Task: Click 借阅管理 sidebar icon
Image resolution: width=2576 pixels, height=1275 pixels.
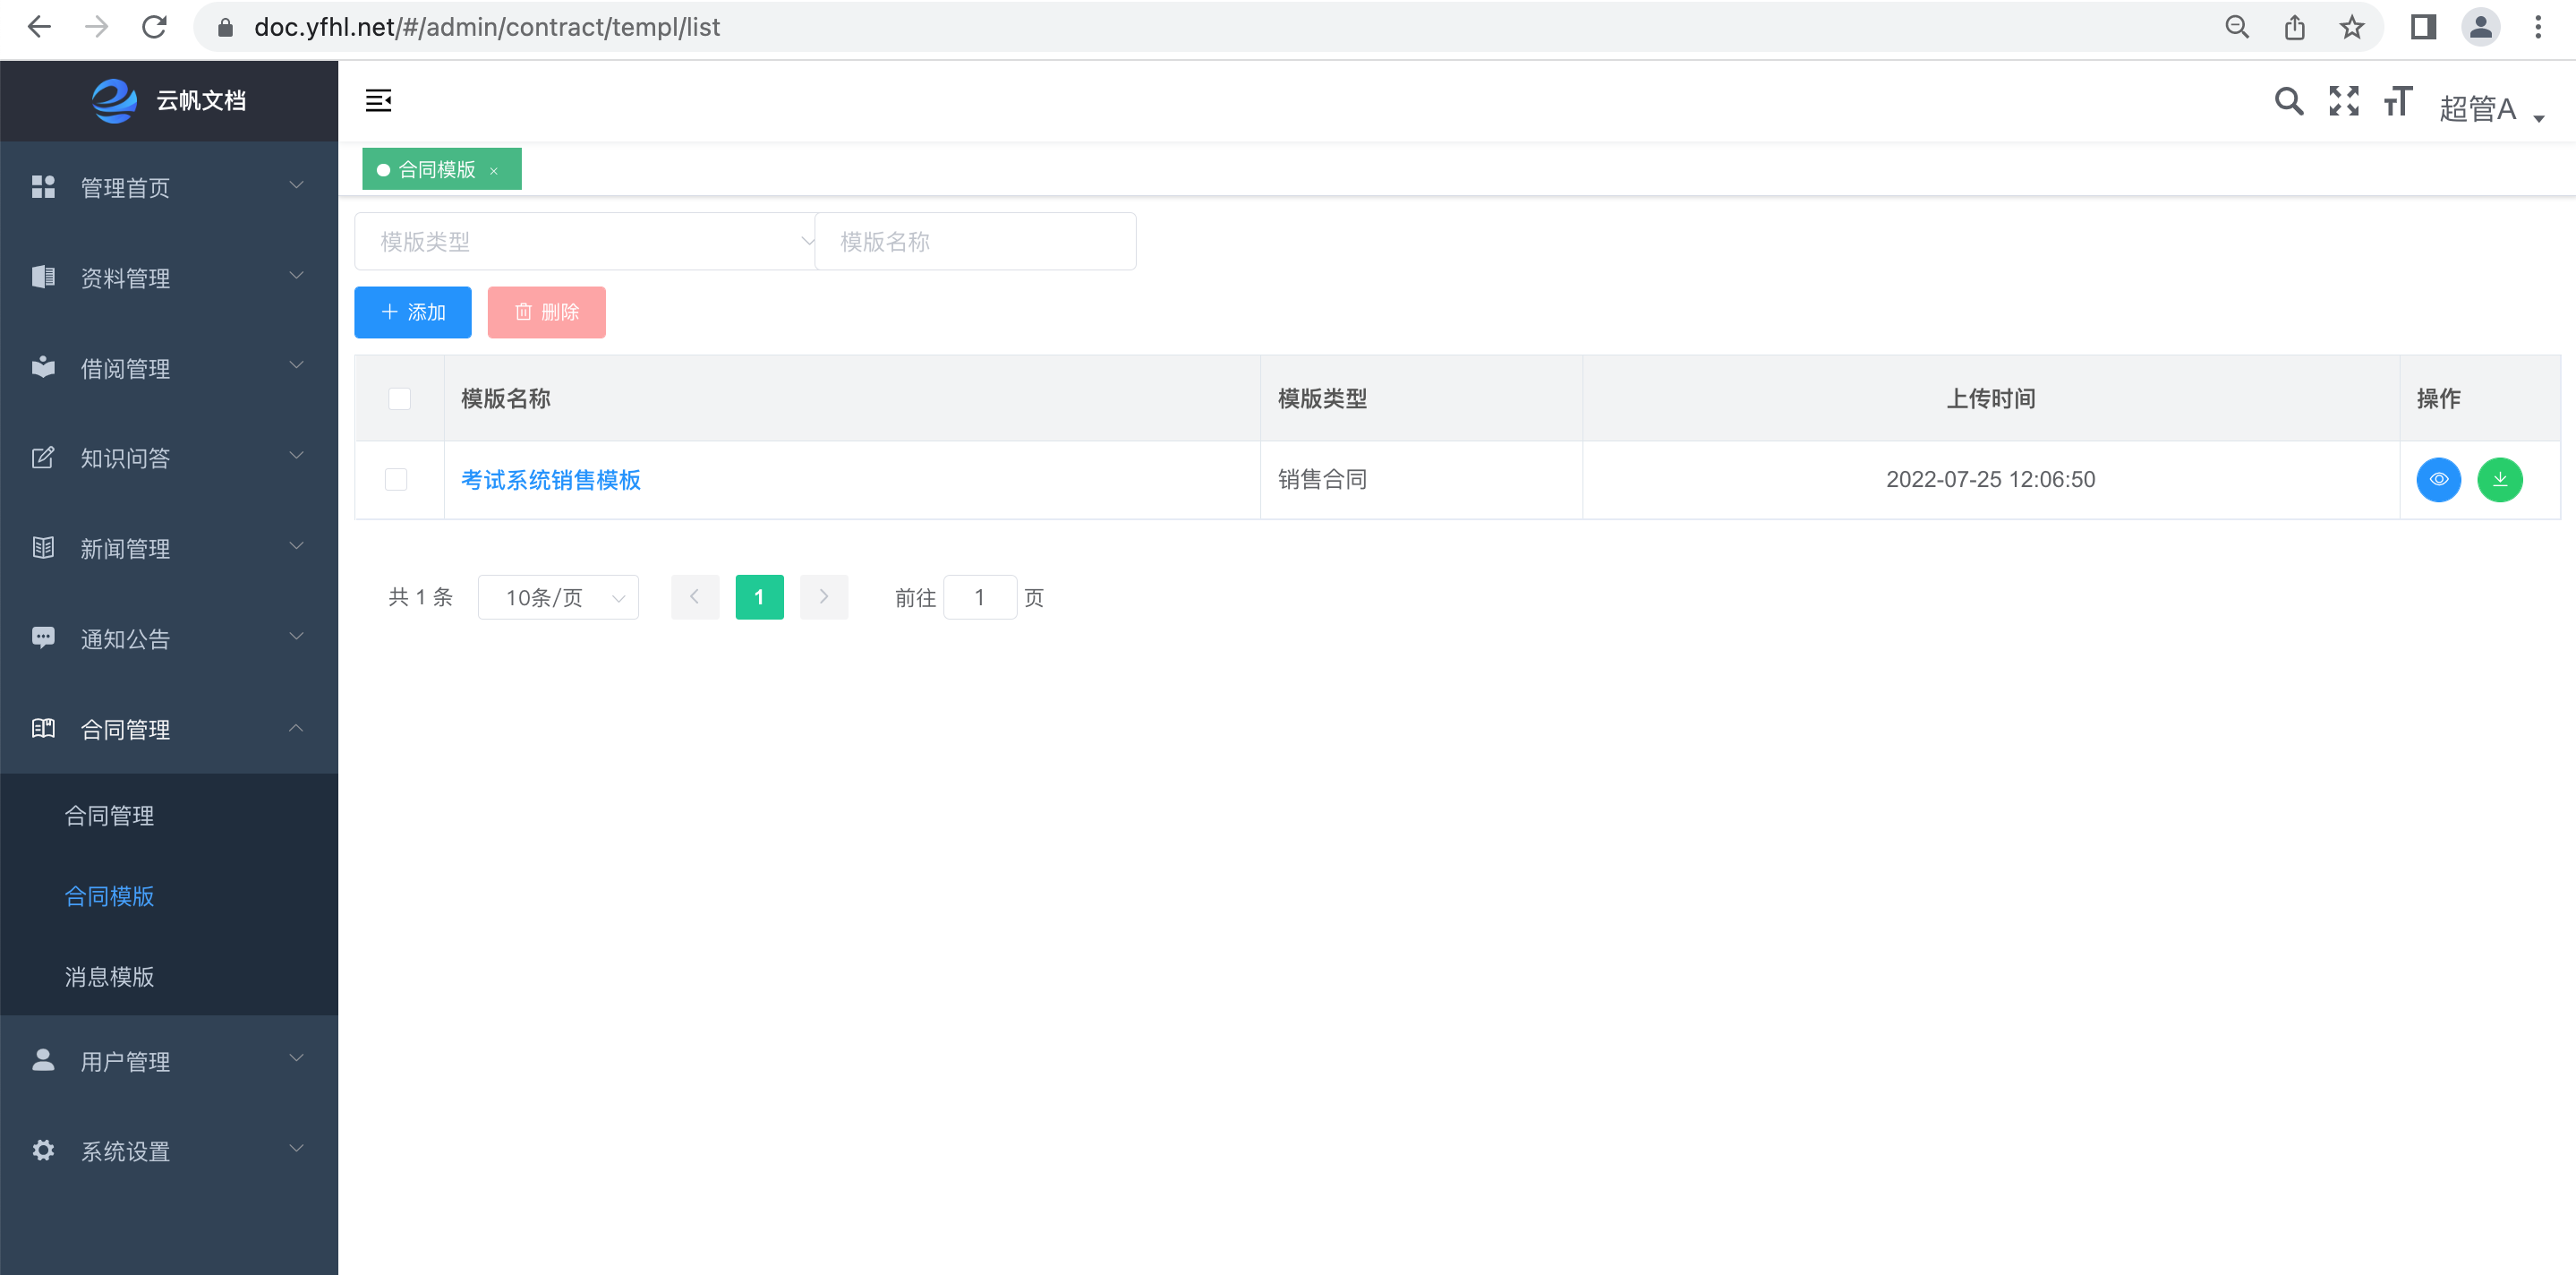Action: click(x=43, y=367)
